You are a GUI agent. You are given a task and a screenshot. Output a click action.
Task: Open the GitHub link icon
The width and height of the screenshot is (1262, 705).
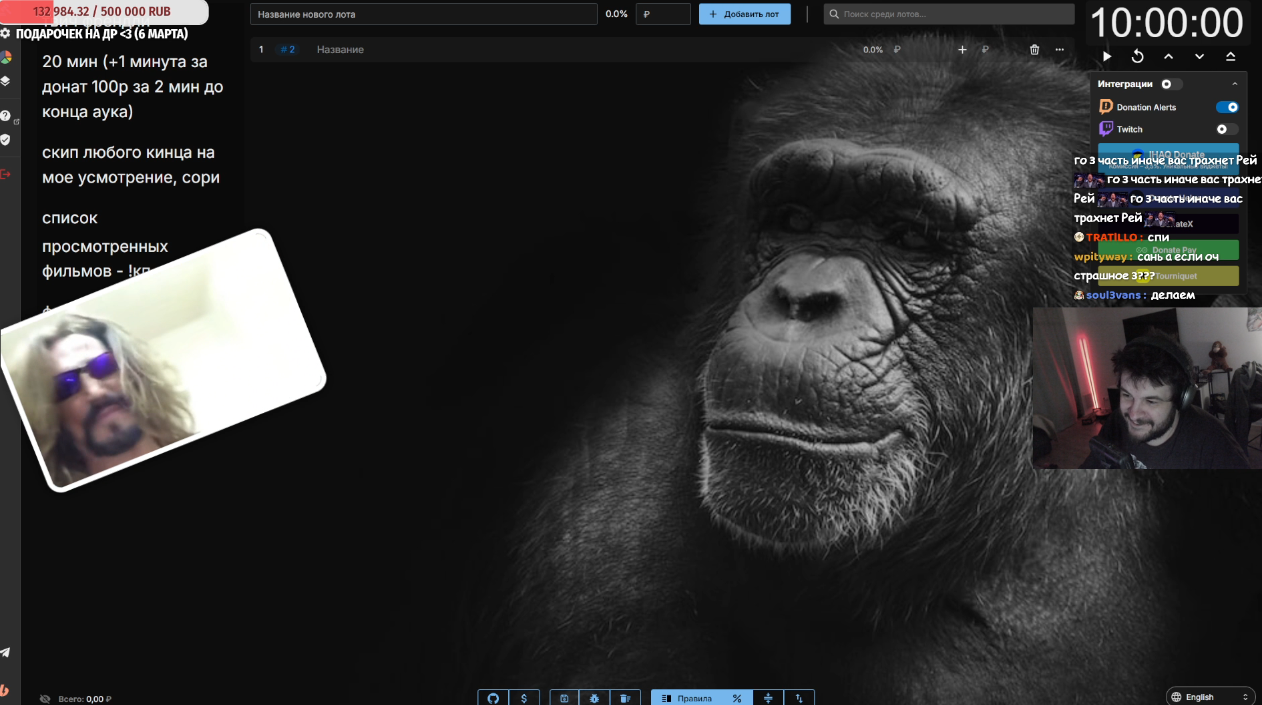(x=493, y=698)
